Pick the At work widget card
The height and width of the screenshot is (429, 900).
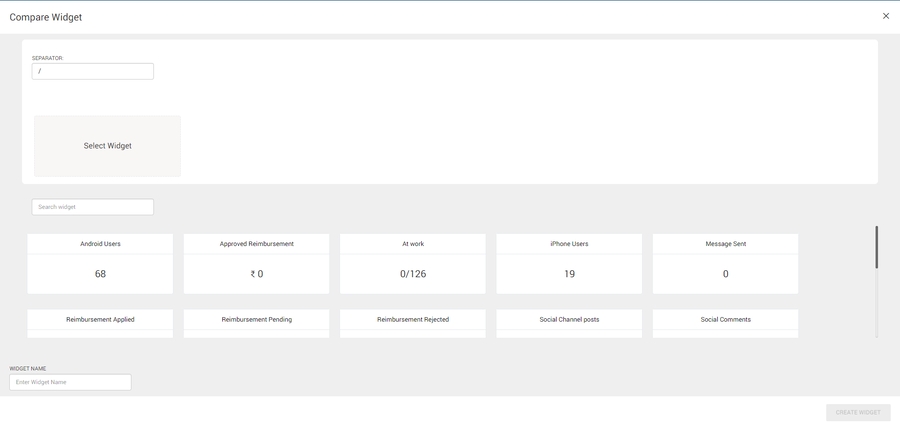412,264
